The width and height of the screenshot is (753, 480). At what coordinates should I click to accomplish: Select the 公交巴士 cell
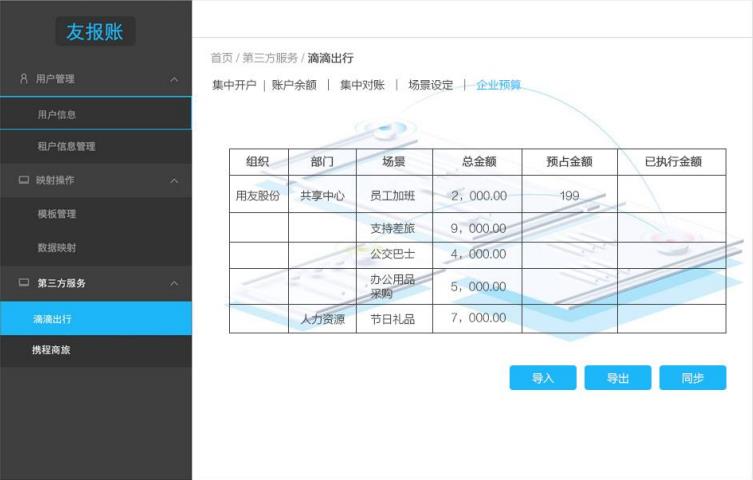pyautogui.click(x=394, y=255)
